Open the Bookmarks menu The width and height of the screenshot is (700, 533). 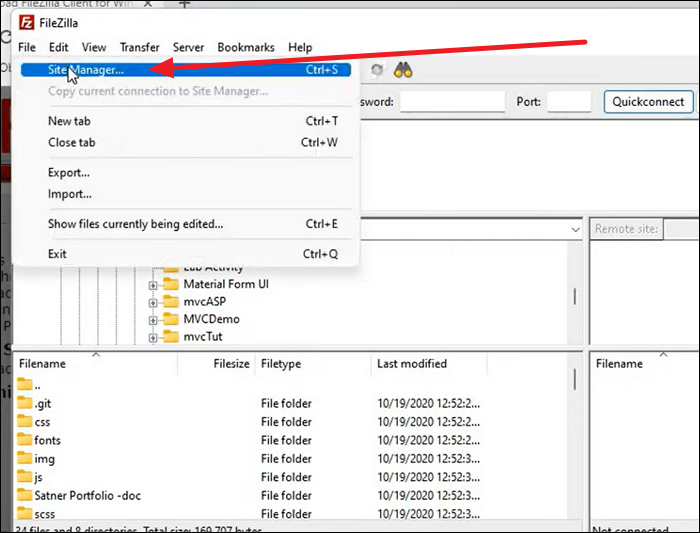click(246, 47)
